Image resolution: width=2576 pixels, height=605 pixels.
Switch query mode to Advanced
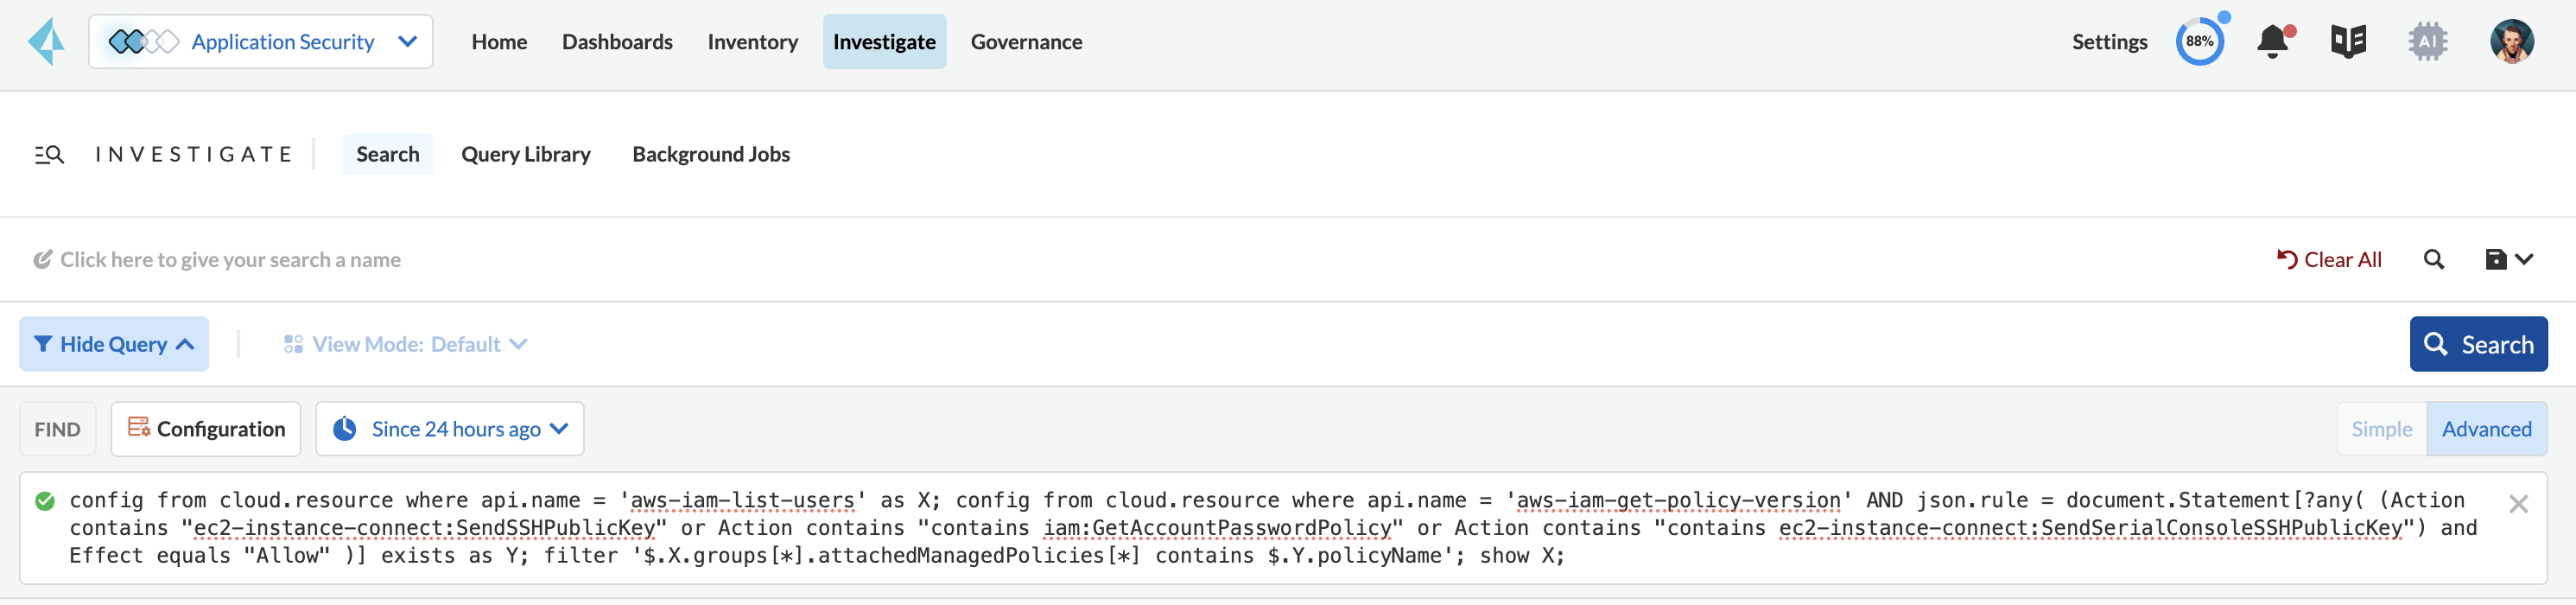click(x=2486, y=429)
